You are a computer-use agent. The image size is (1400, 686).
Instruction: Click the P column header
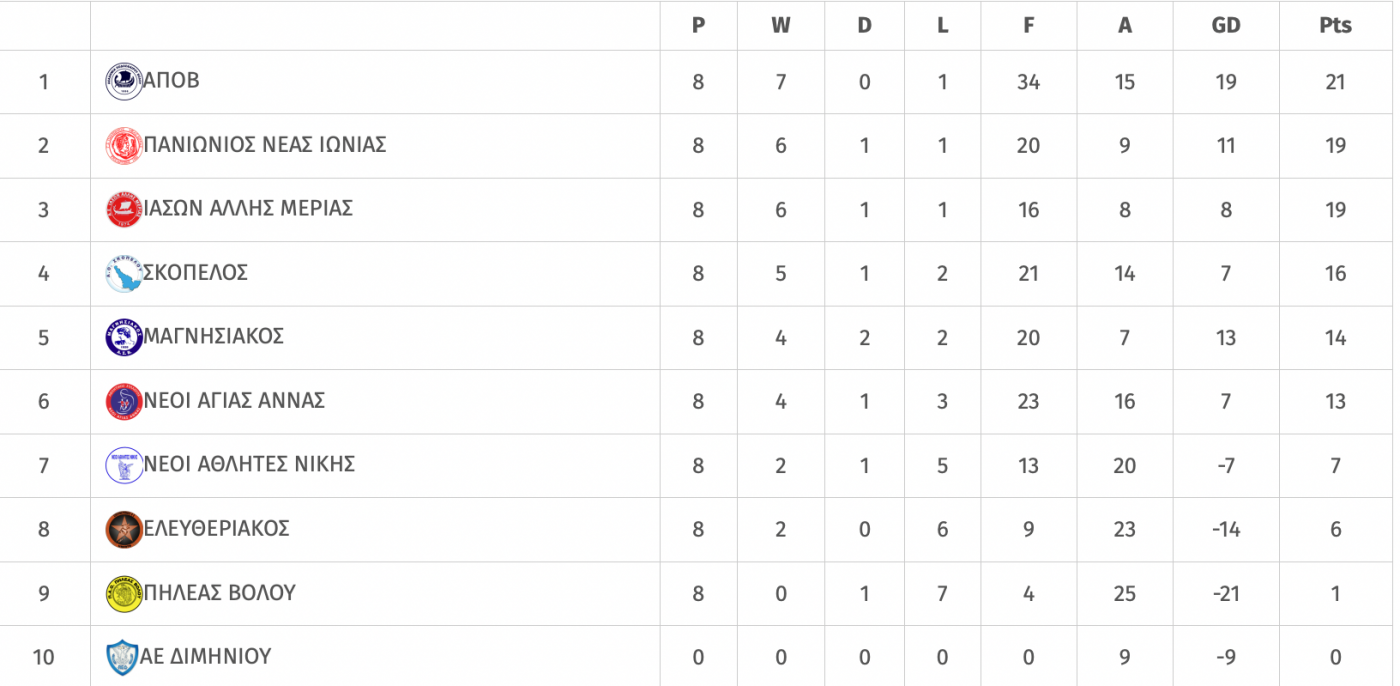point(698,26)
